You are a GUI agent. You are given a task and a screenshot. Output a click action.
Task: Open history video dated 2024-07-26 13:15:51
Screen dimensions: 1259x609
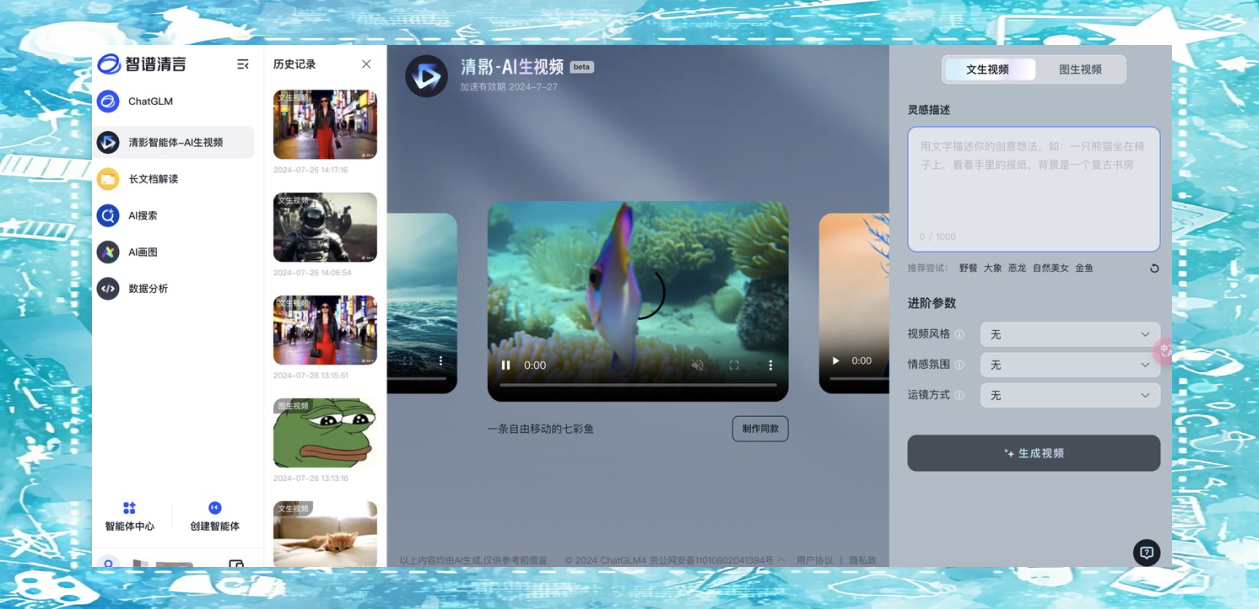click(325, 330)
